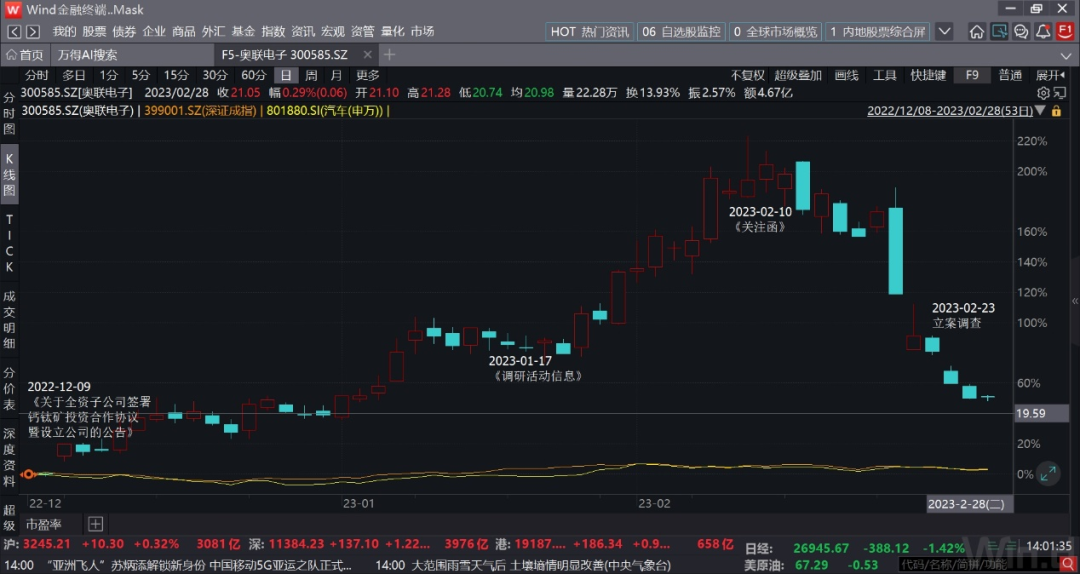Click the add indicator plus box near 市盈率
Viewport: 1080px width, 574px height.
(x=95, y=524)
